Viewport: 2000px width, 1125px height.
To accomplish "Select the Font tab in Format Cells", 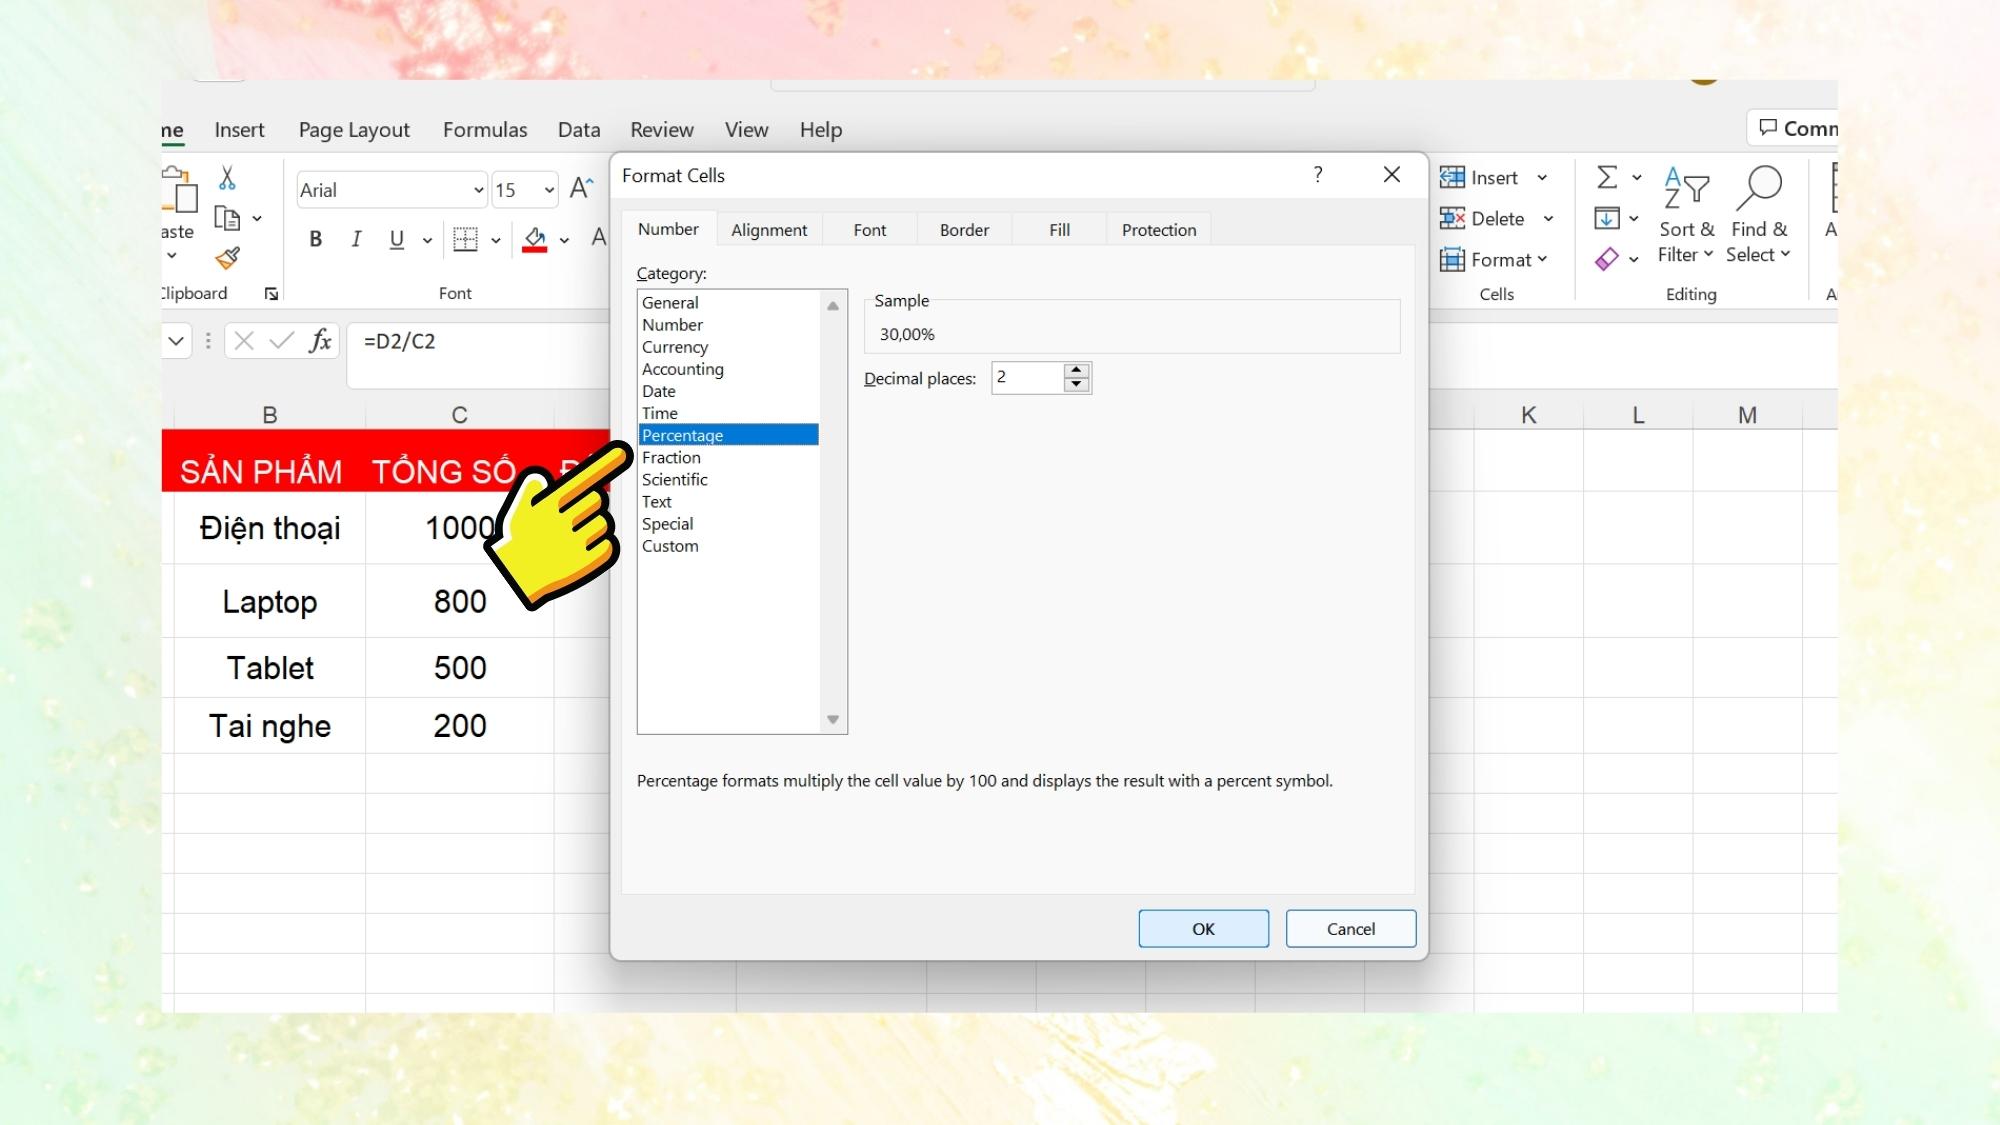I will [x=870, y=229].
